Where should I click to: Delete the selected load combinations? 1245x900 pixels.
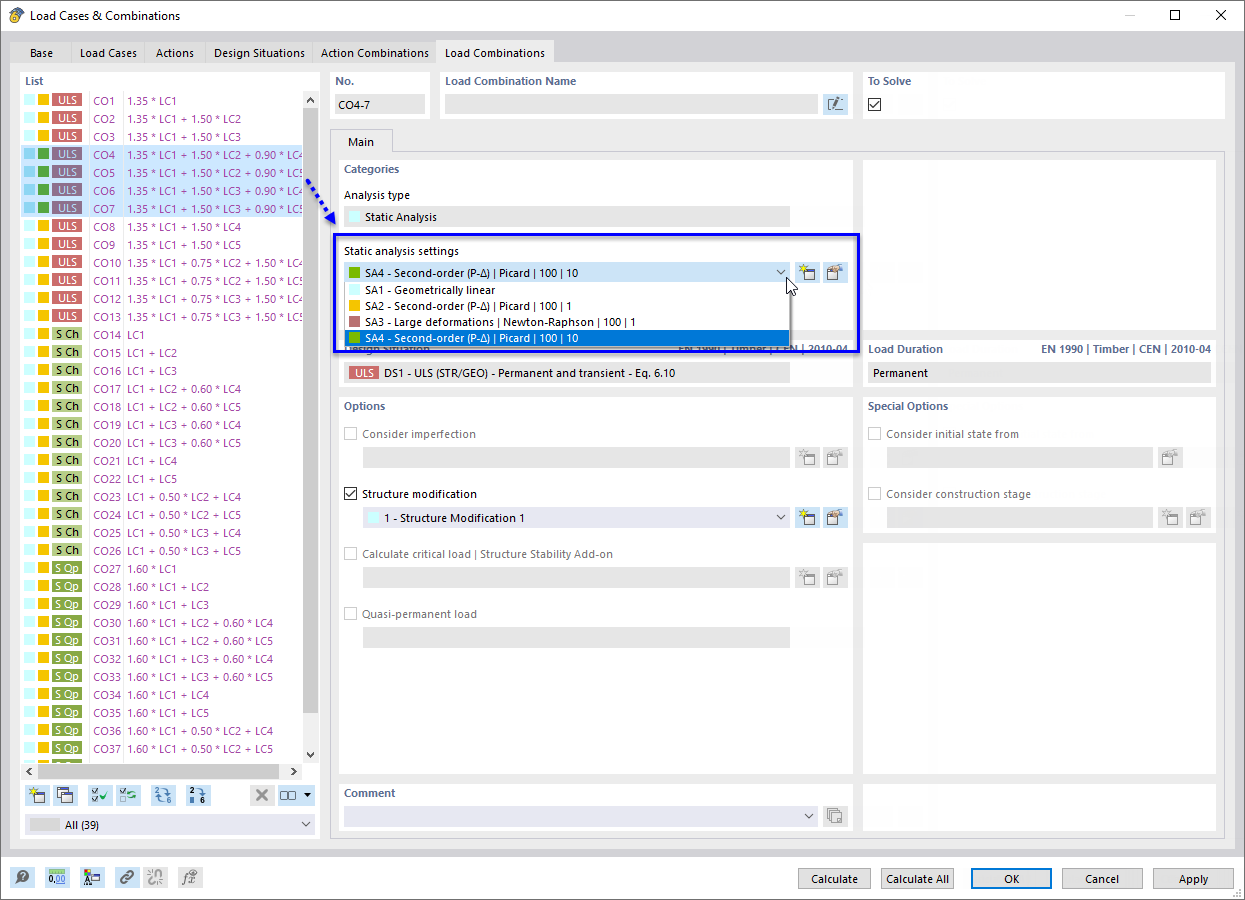(x=262, y=794)
